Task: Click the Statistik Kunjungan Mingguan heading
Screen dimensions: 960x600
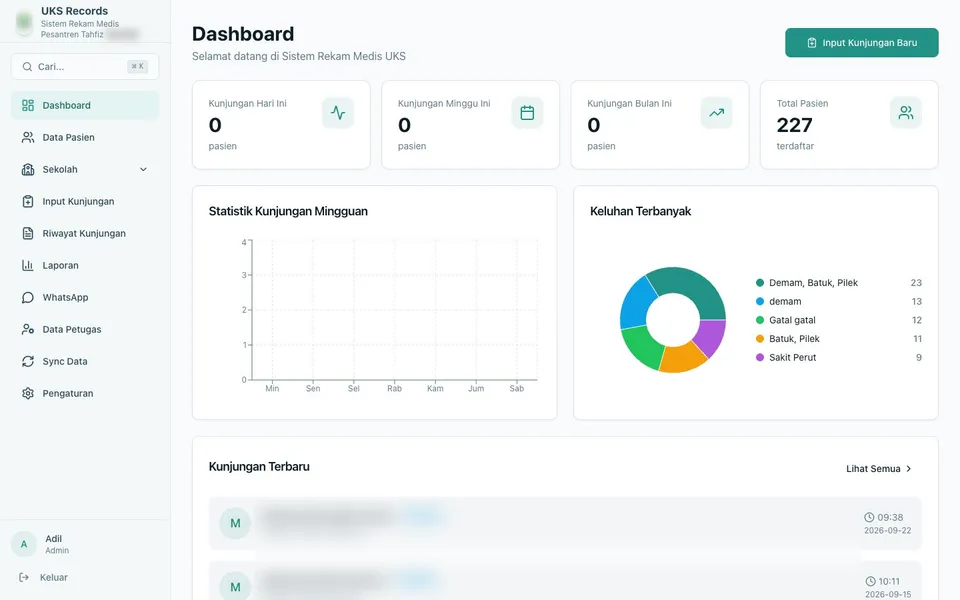Action: click(x=288, y=211)
